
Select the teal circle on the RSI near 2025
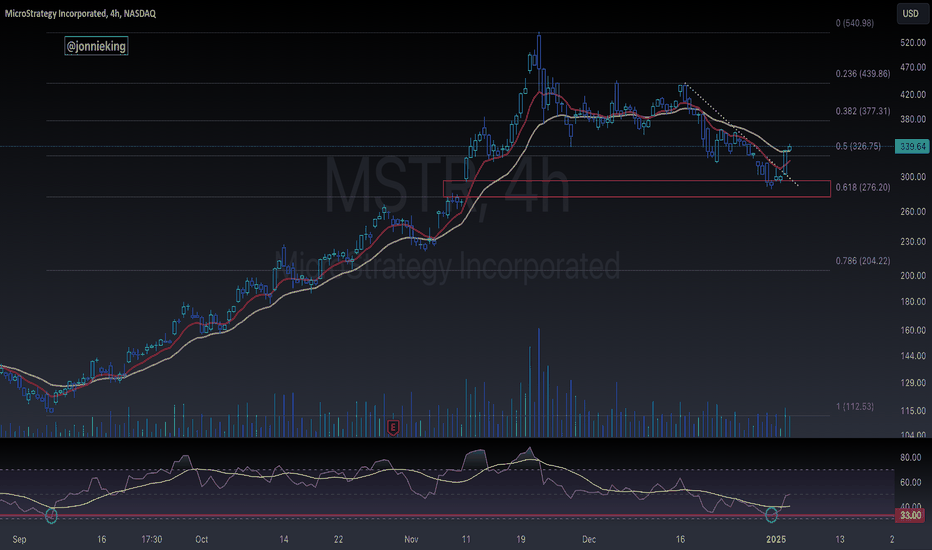click(x=771, y=515)
